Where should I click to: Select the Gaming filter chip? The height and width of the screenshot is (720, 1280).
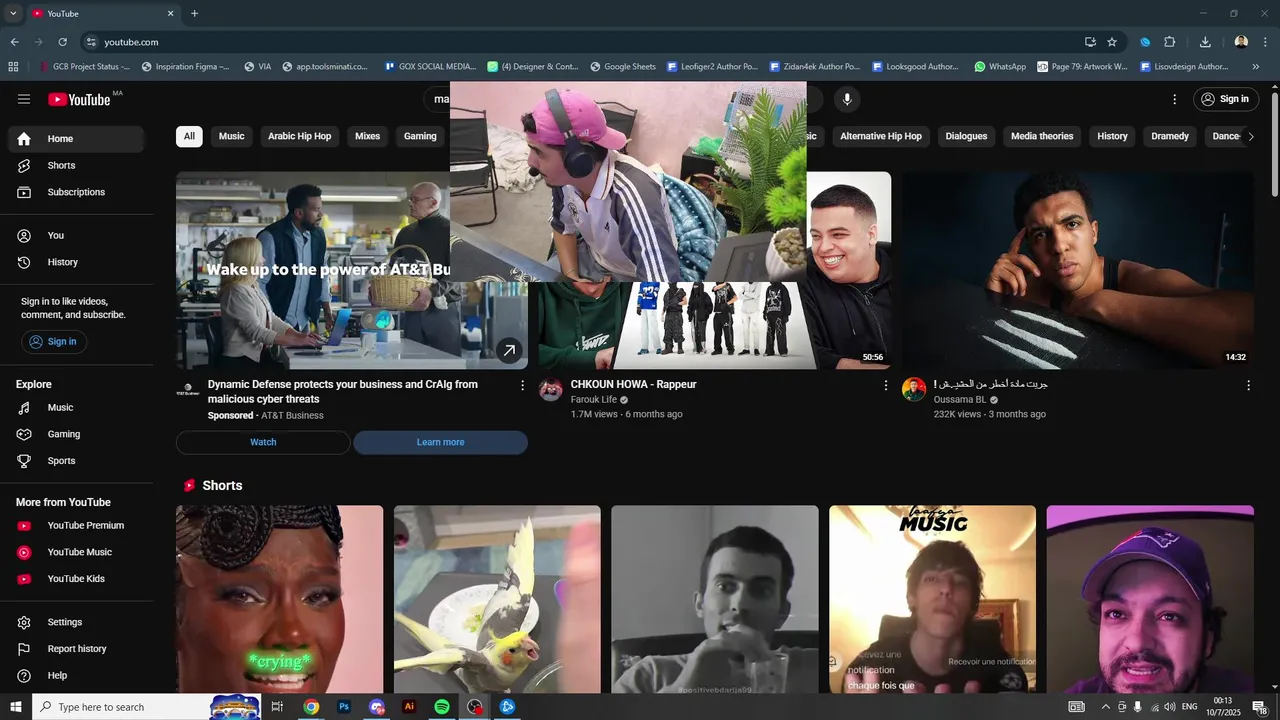coord(420,136)
